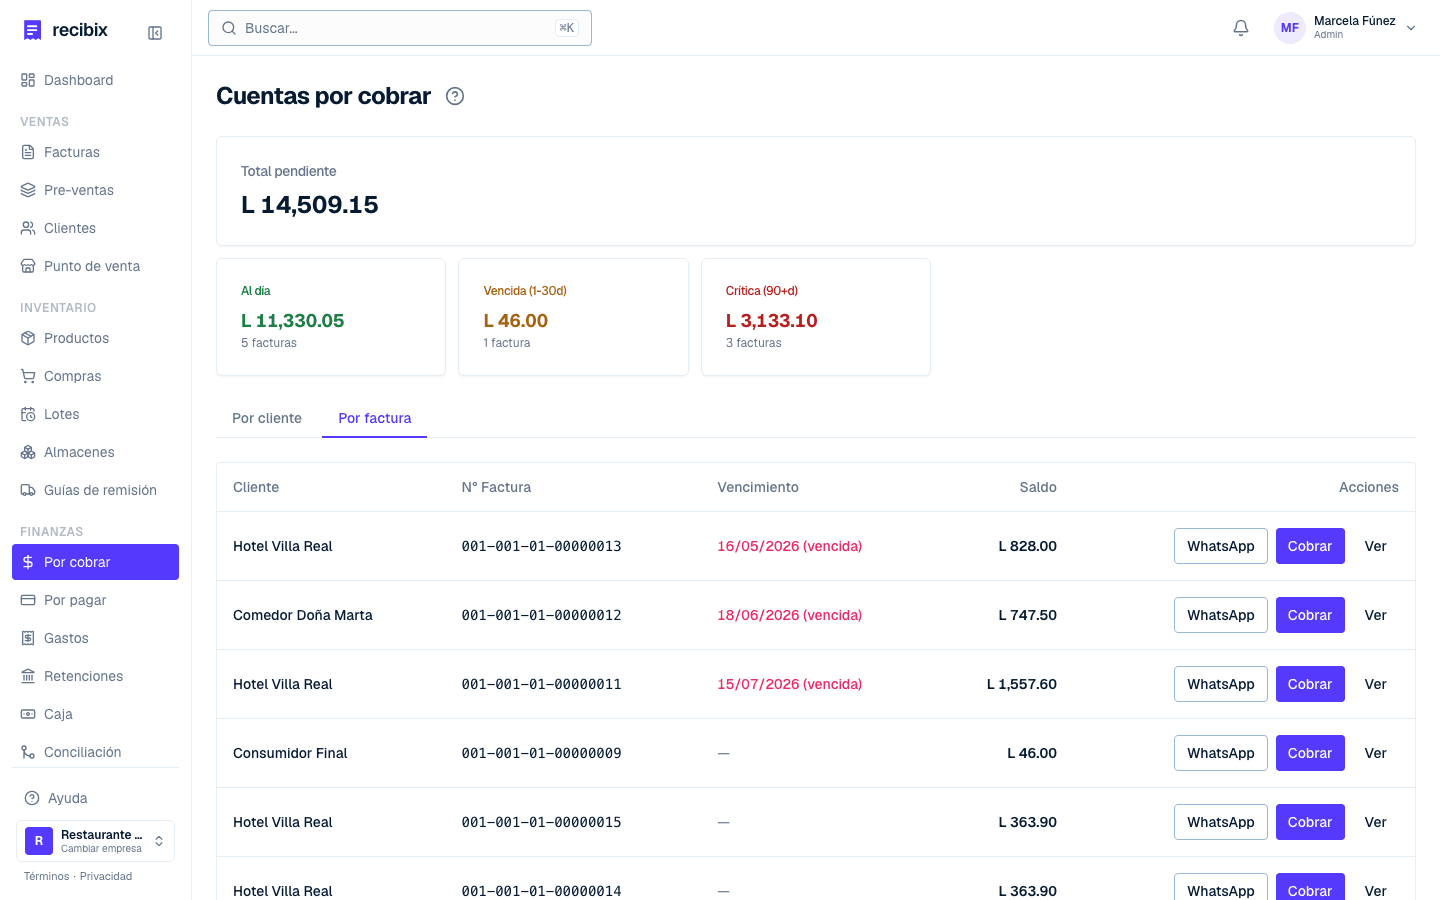Open notifications bell

coord(1241,28)
